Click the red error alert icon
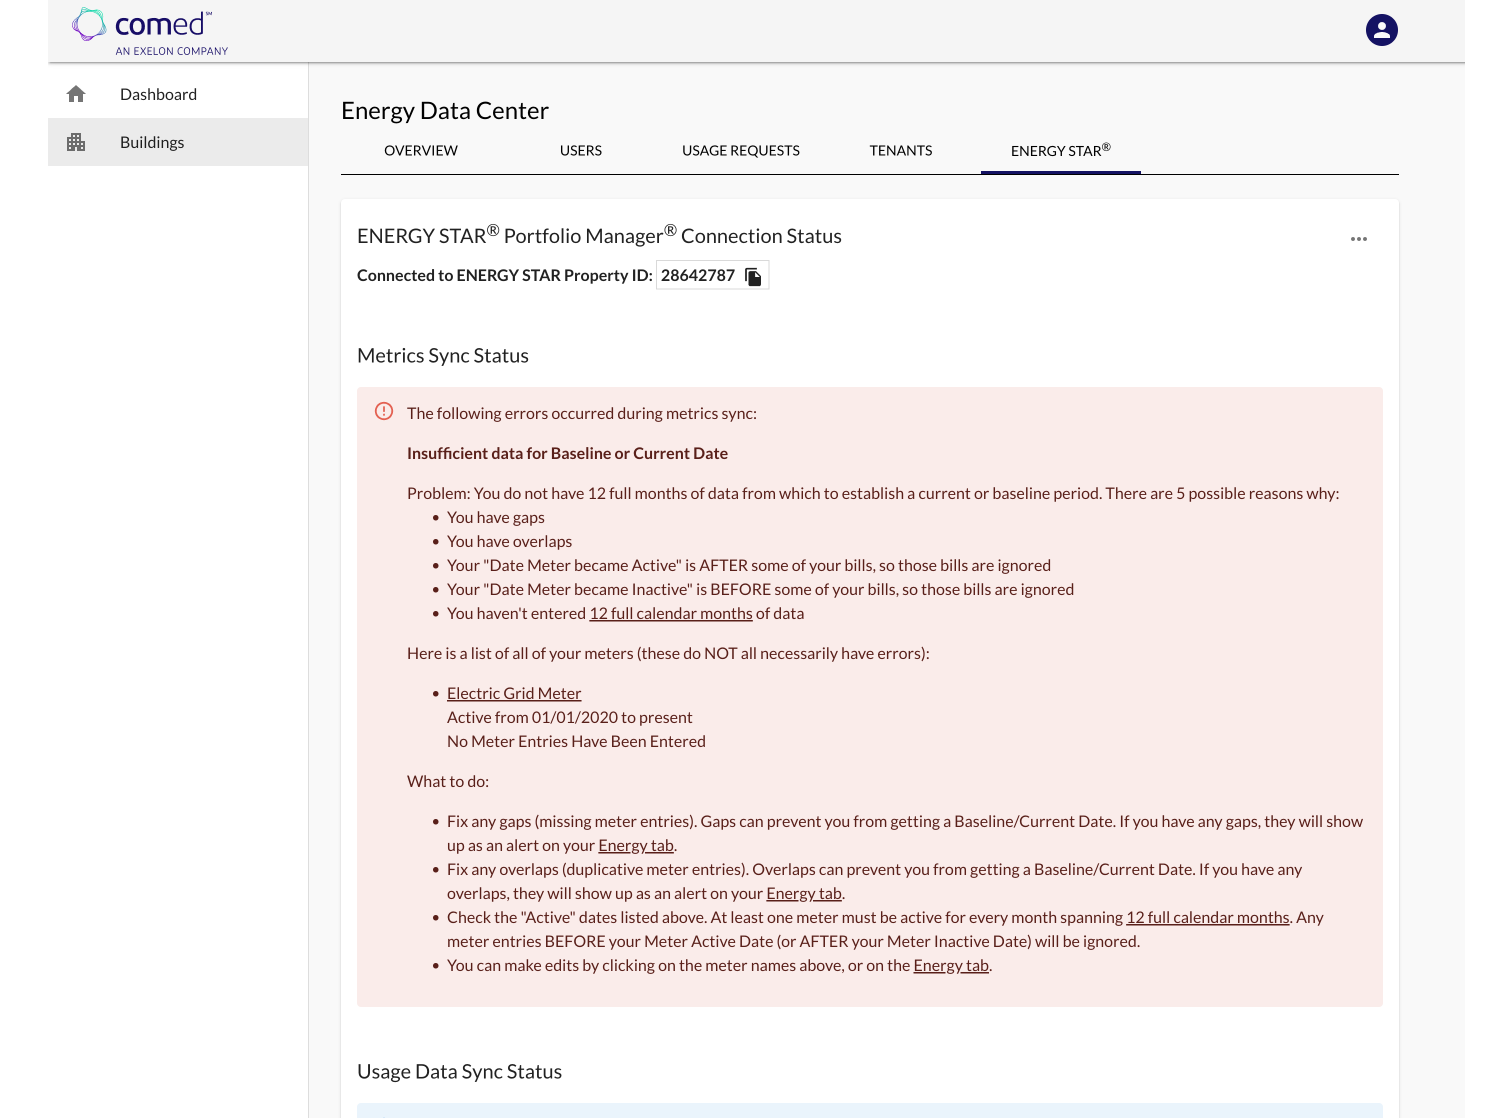 384,411
